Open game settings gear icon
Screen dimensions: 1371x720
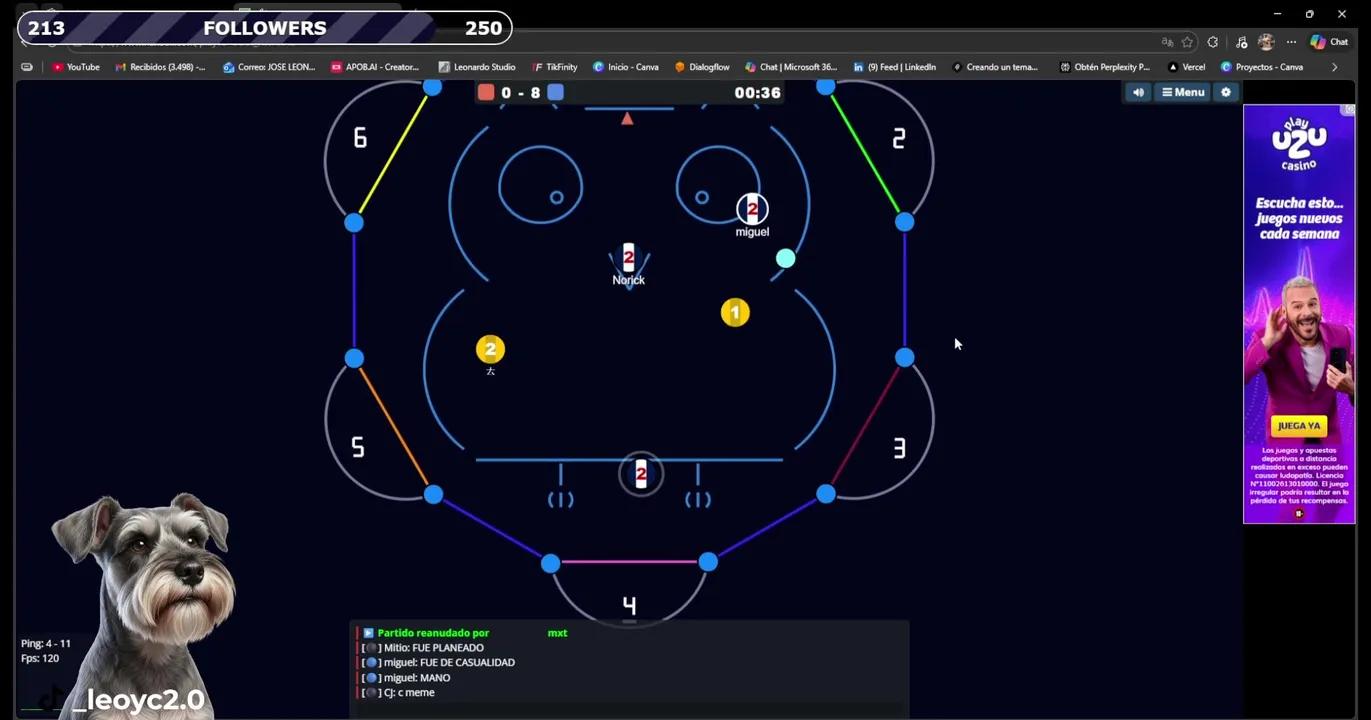click(1226, 92)
